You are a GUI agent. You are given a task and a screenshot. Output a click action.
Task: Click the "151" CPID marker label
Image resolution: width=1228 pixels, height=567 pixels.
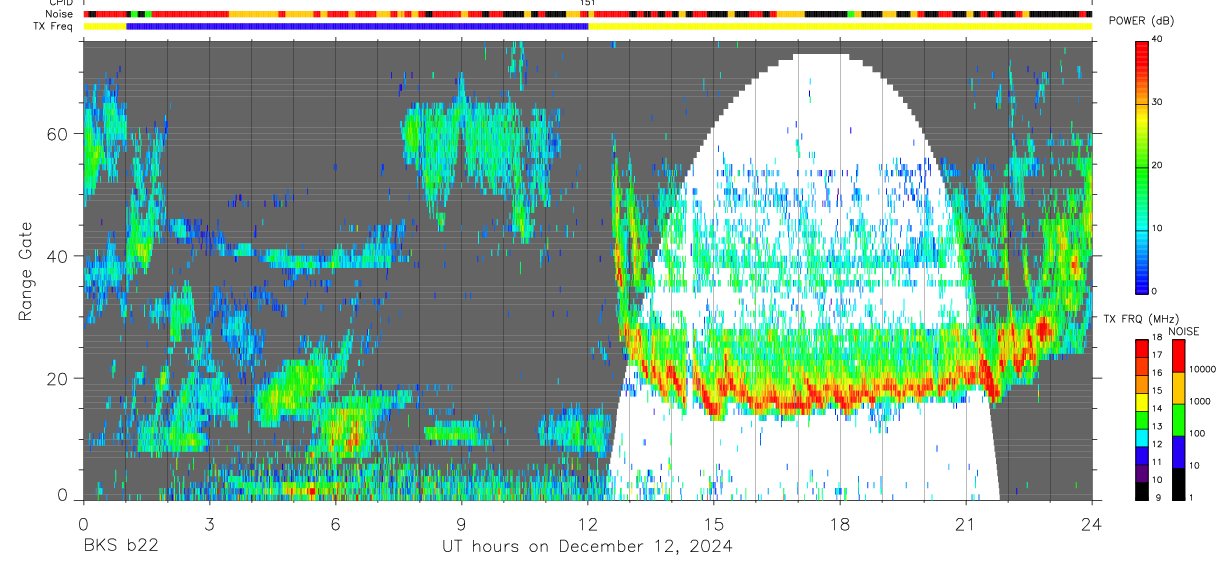click(x=588, y=4)
